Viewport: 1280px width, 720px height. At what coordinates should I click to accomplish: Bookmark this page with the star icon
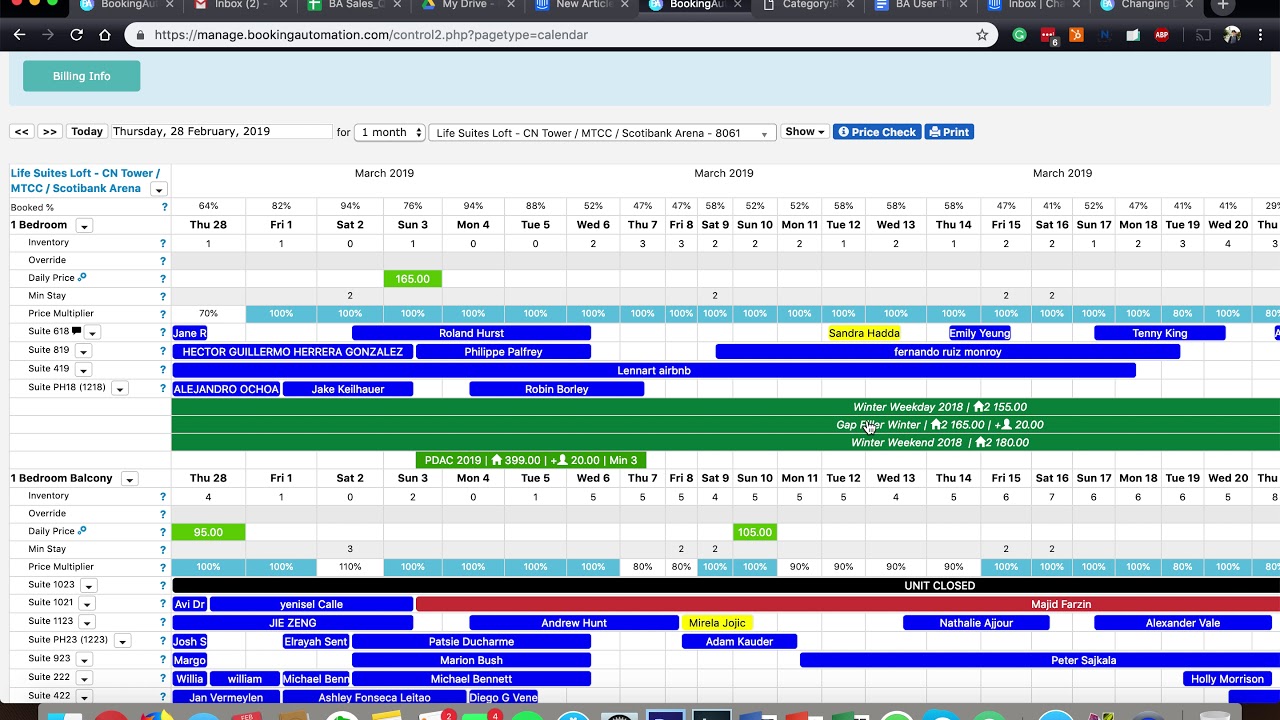click(x=982, y=35)
